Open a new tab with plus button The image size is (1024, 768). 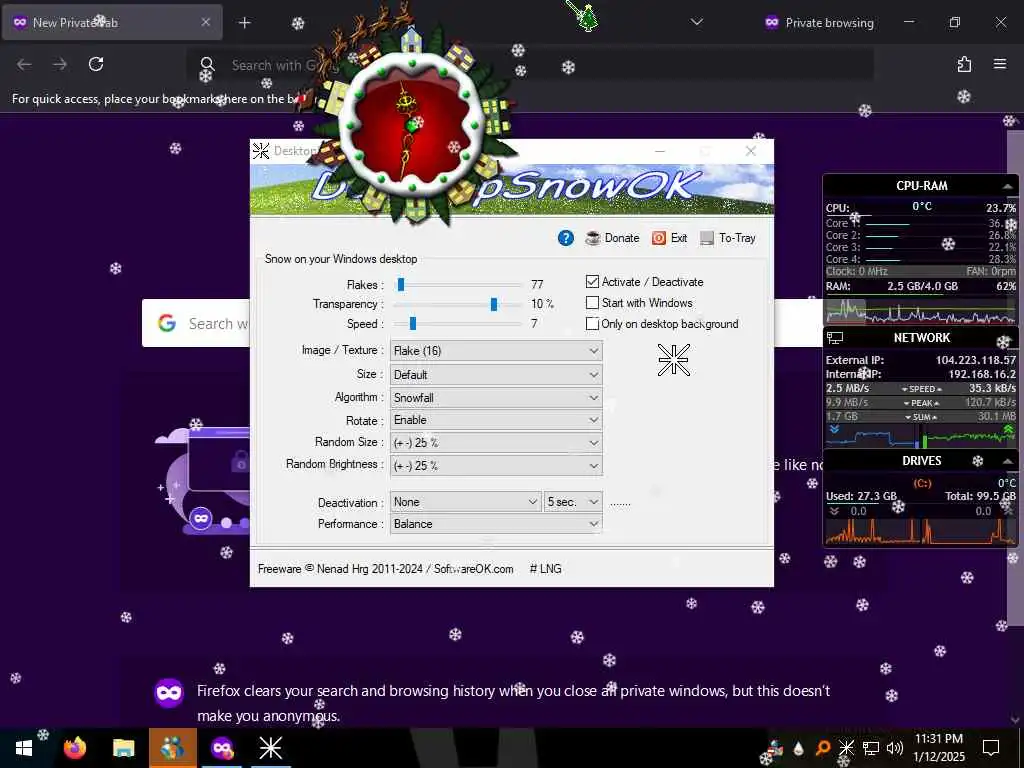(x=244, y=23)
